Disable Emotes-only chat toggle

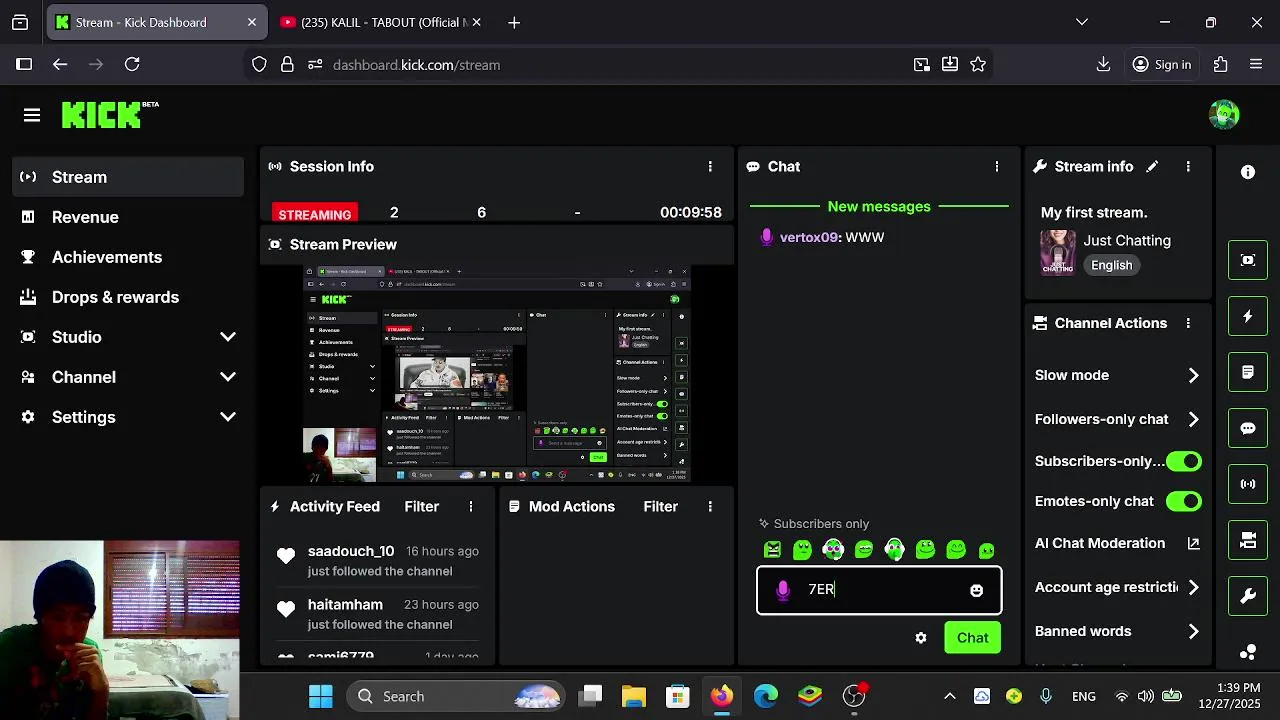click(x=1184, y=501)
